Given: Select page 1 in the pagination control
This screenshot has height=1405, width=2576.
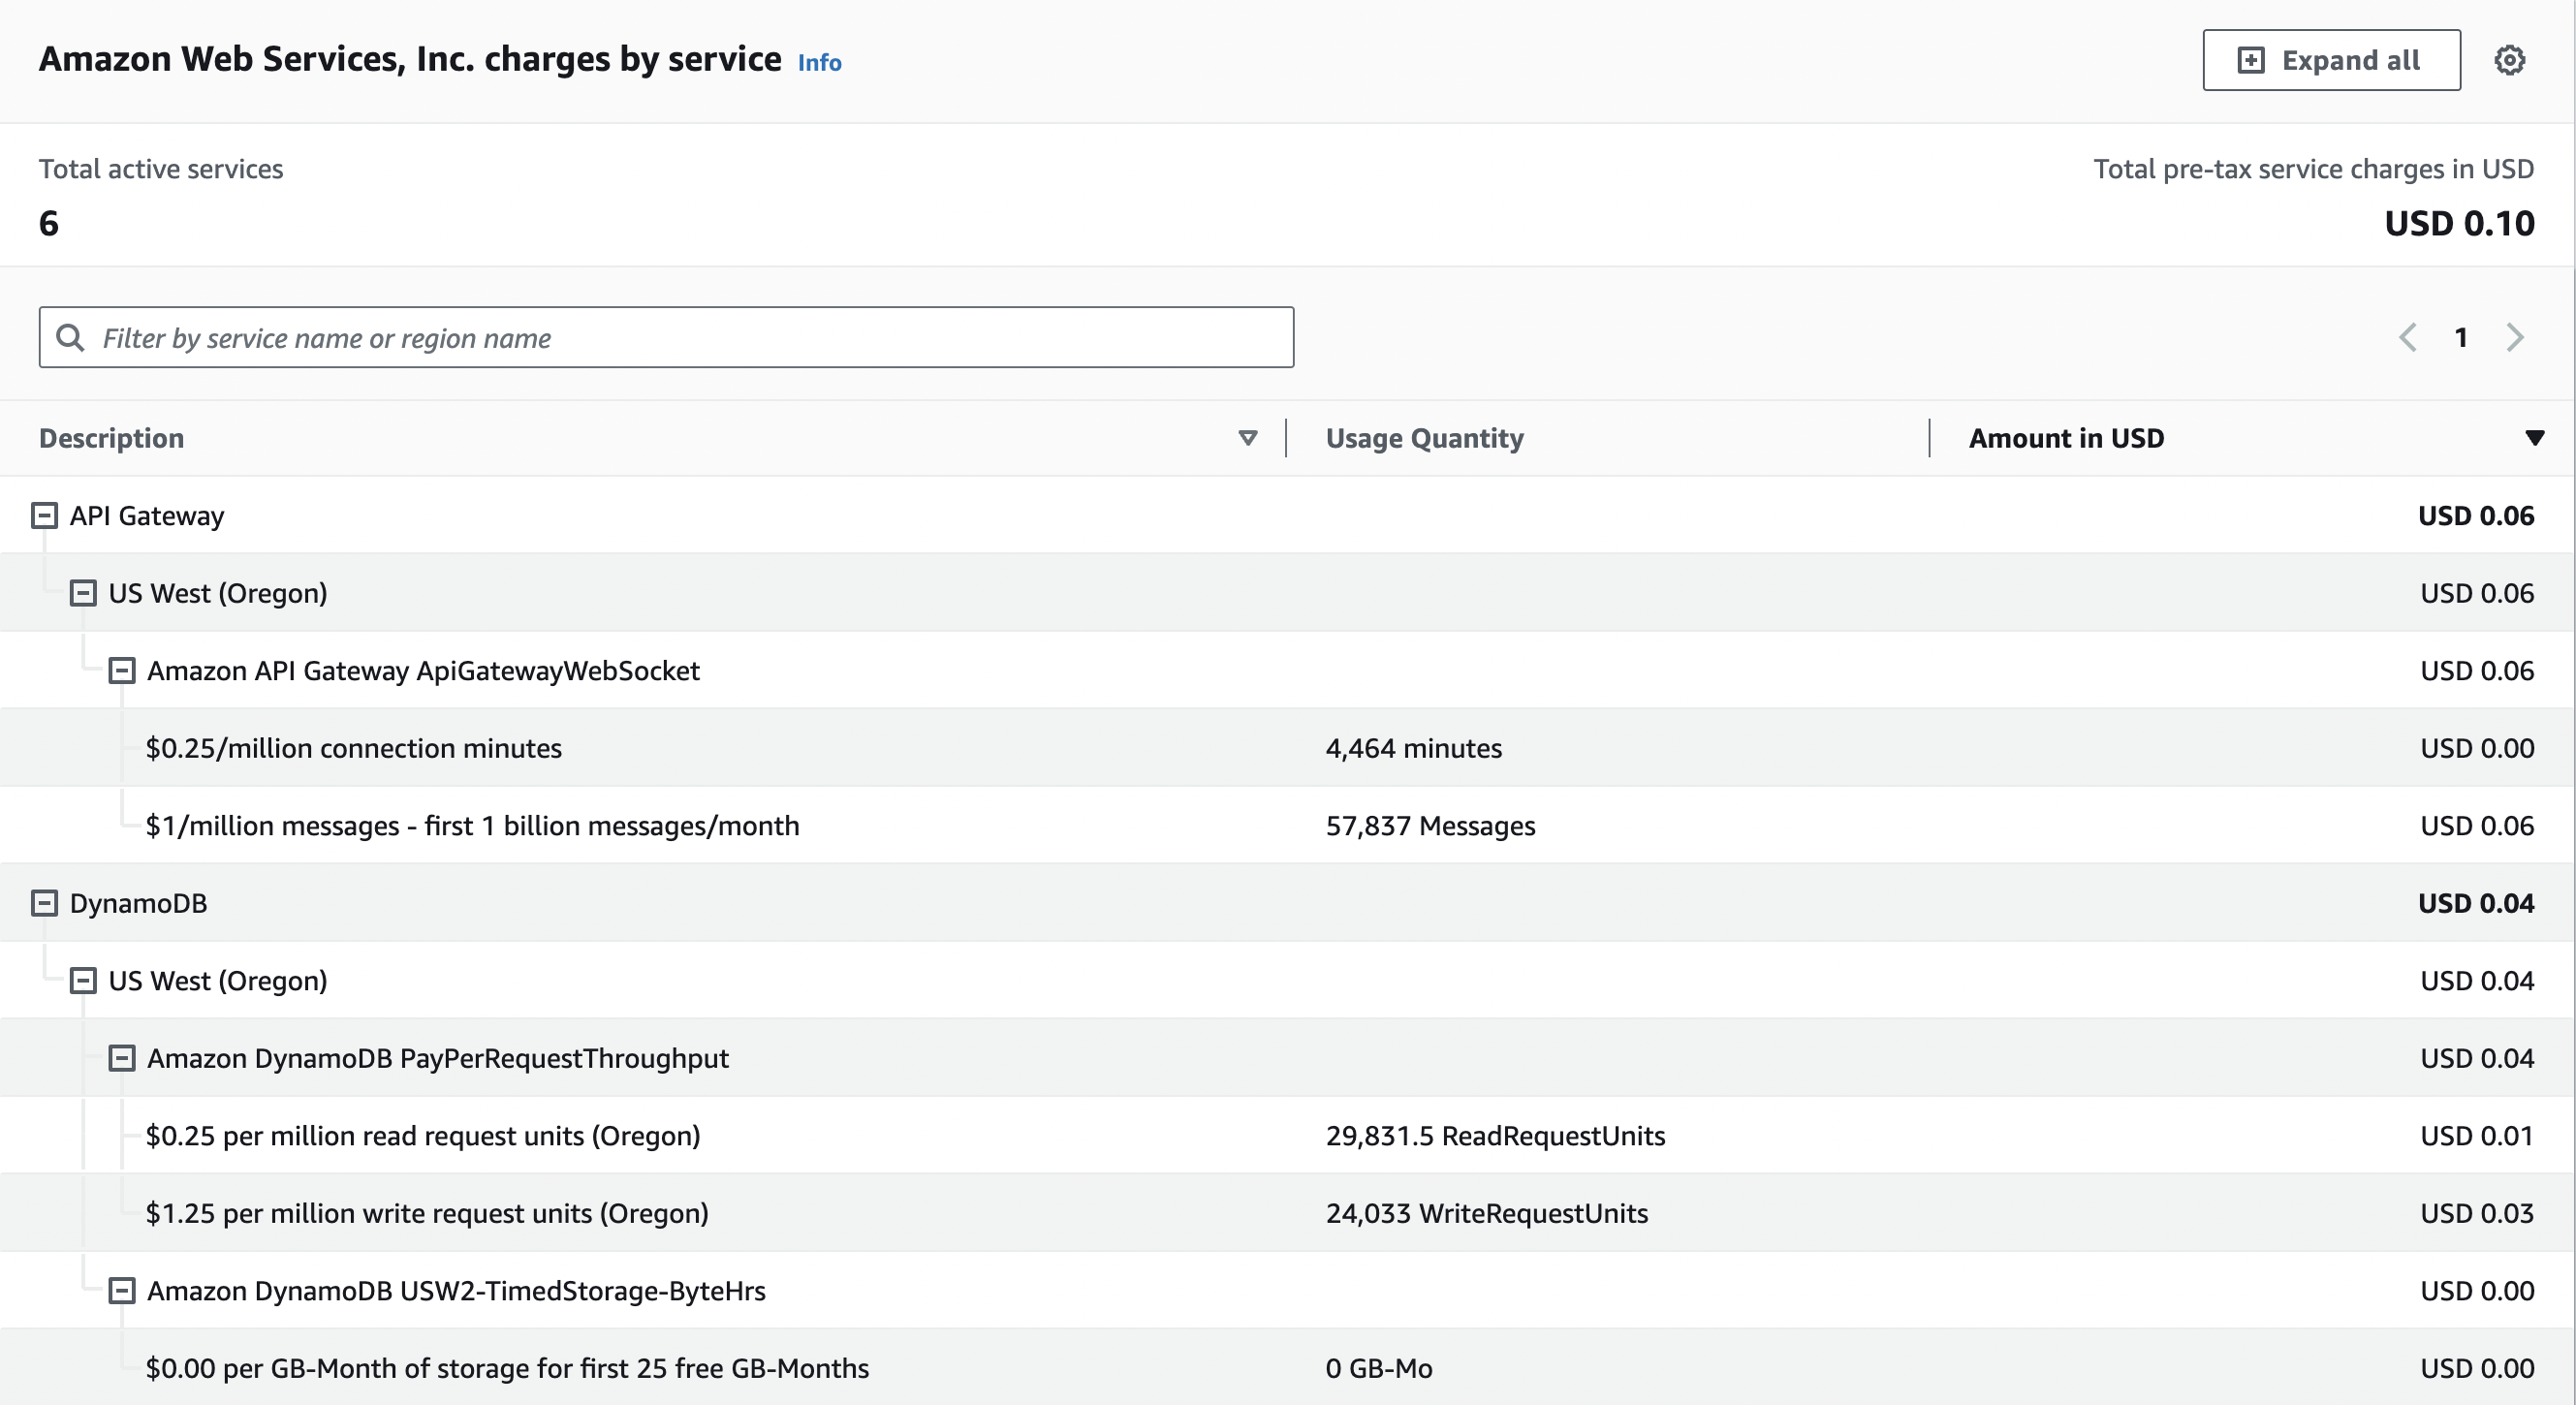Looking at the screenshot, I should point(2462,337).
